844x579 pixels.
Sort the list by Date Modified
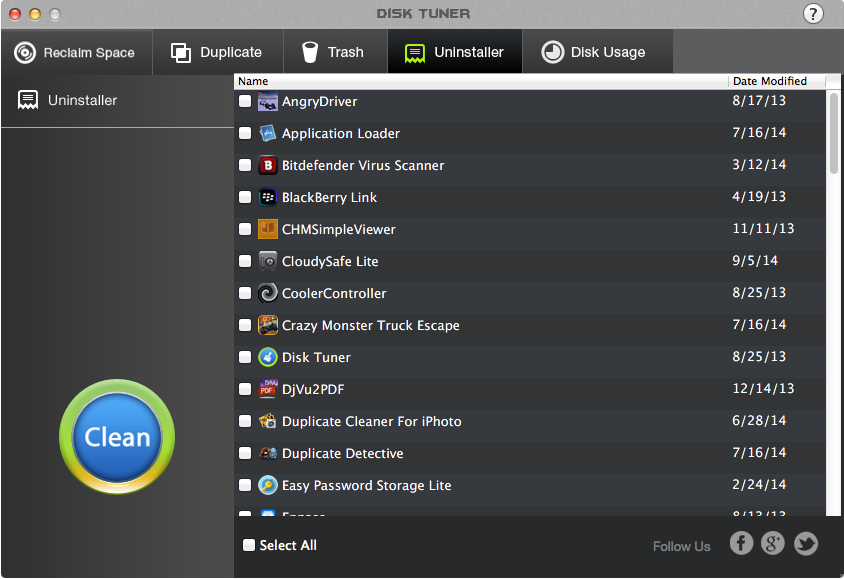[x=777, y=81]
